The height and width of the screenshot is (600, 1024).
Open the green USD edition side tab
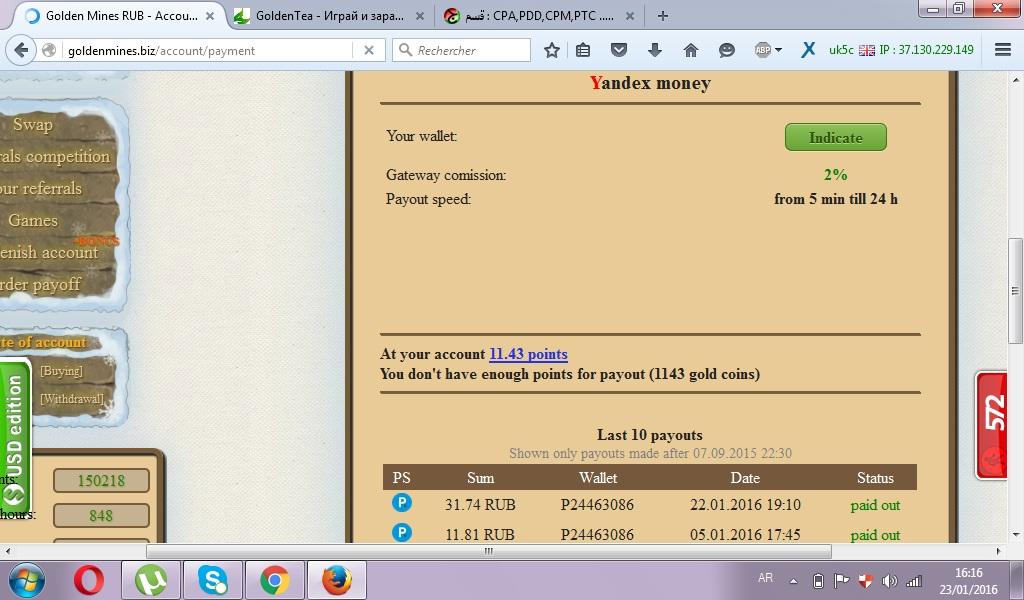pos(15,437)
